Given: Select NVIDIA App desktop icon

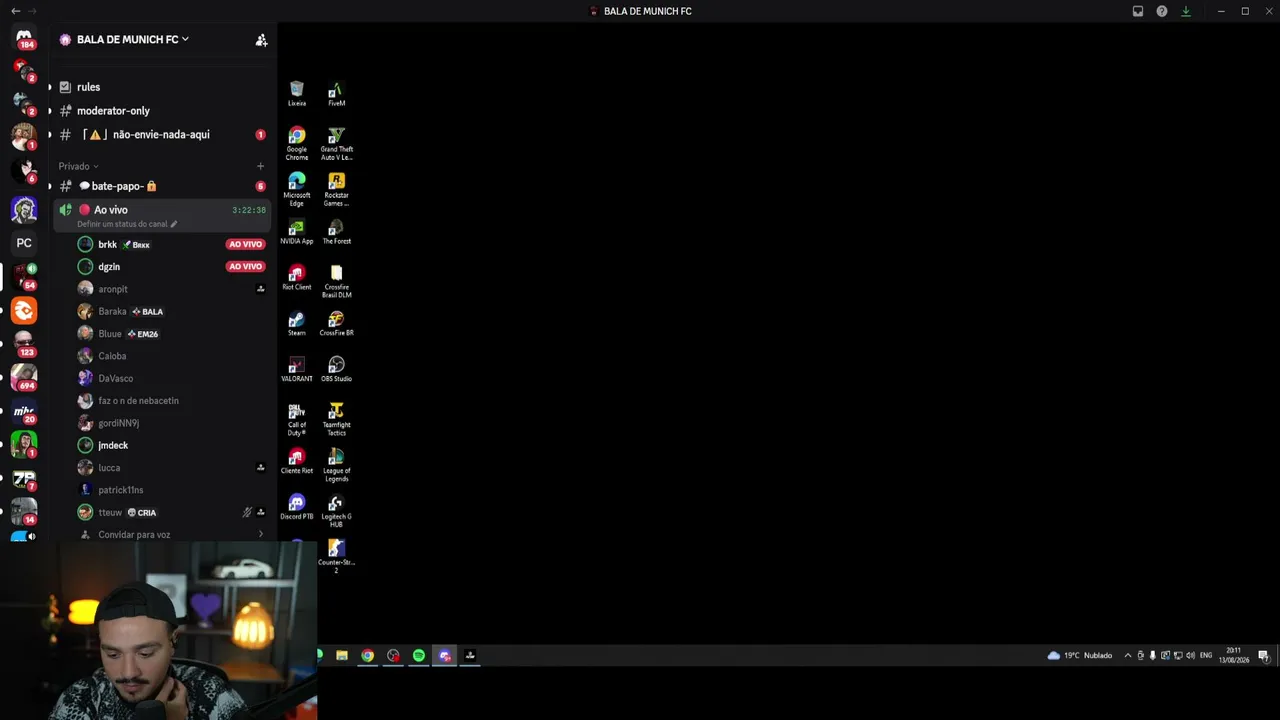Looking at the screenshot, I should pyautogui.click(x=297, y=232).
